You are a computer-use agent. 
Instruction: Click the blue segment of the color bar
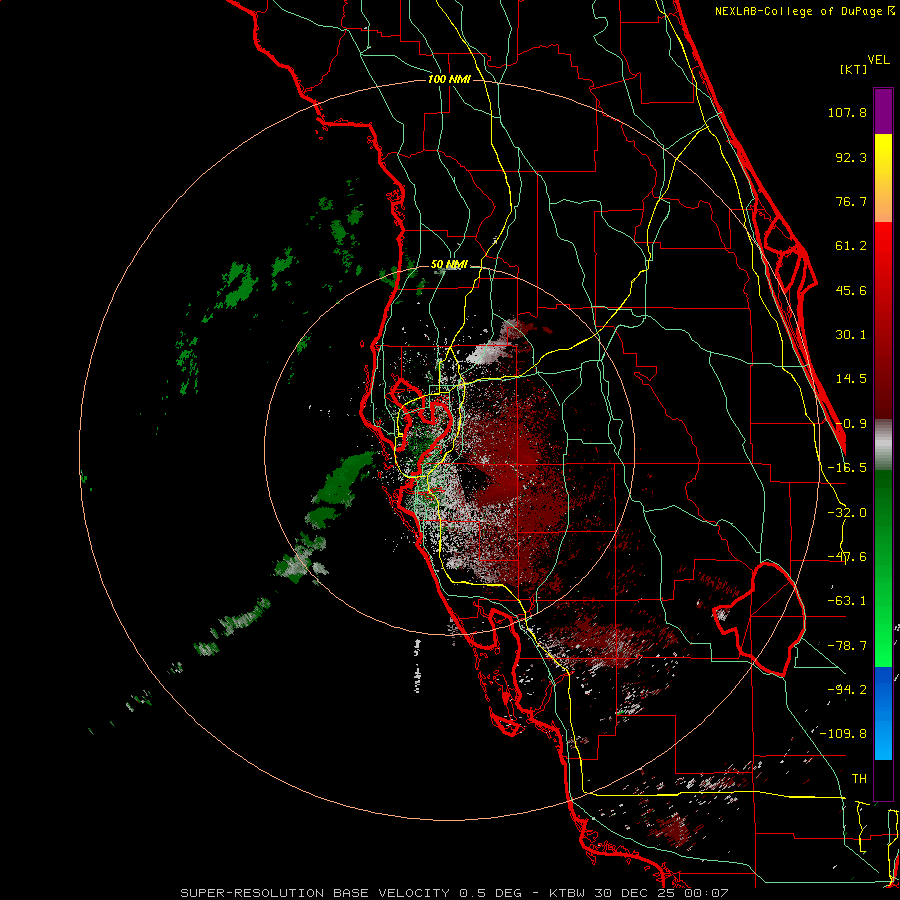(x=883, y=713)
